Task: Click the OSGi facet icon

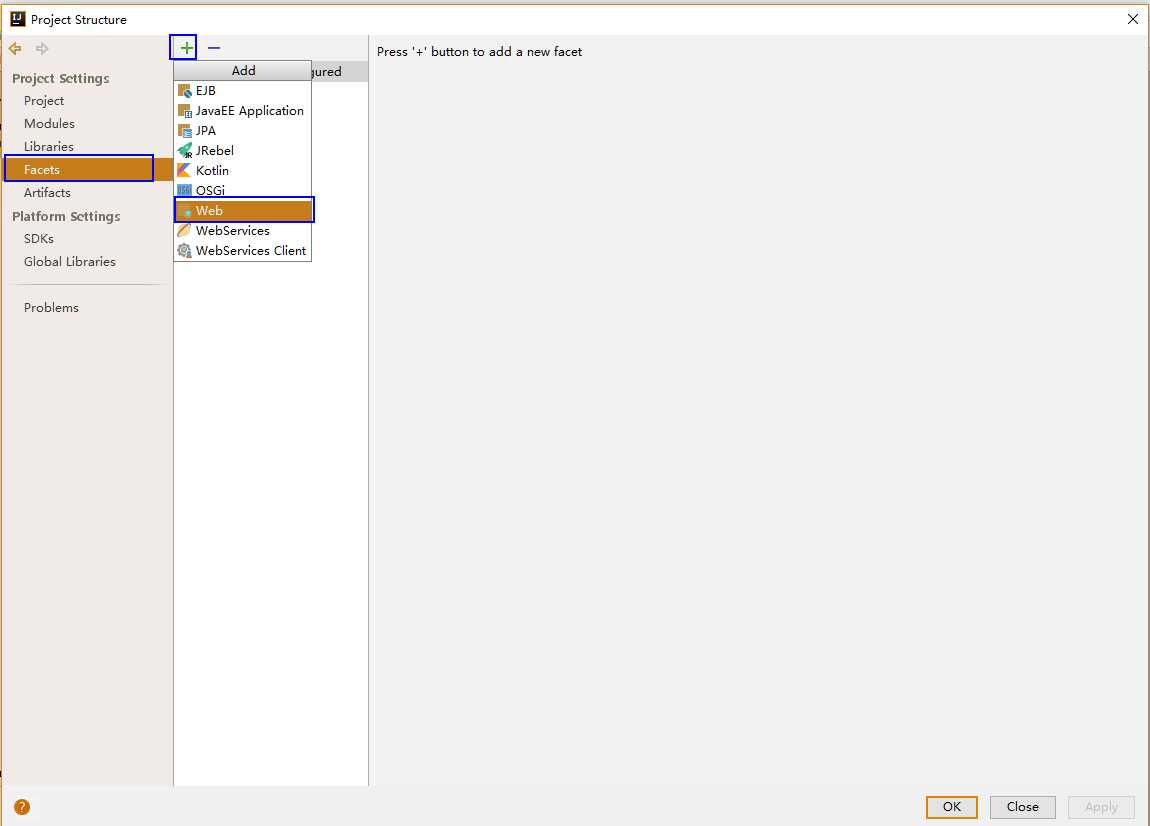Action: tap(184, 190)
